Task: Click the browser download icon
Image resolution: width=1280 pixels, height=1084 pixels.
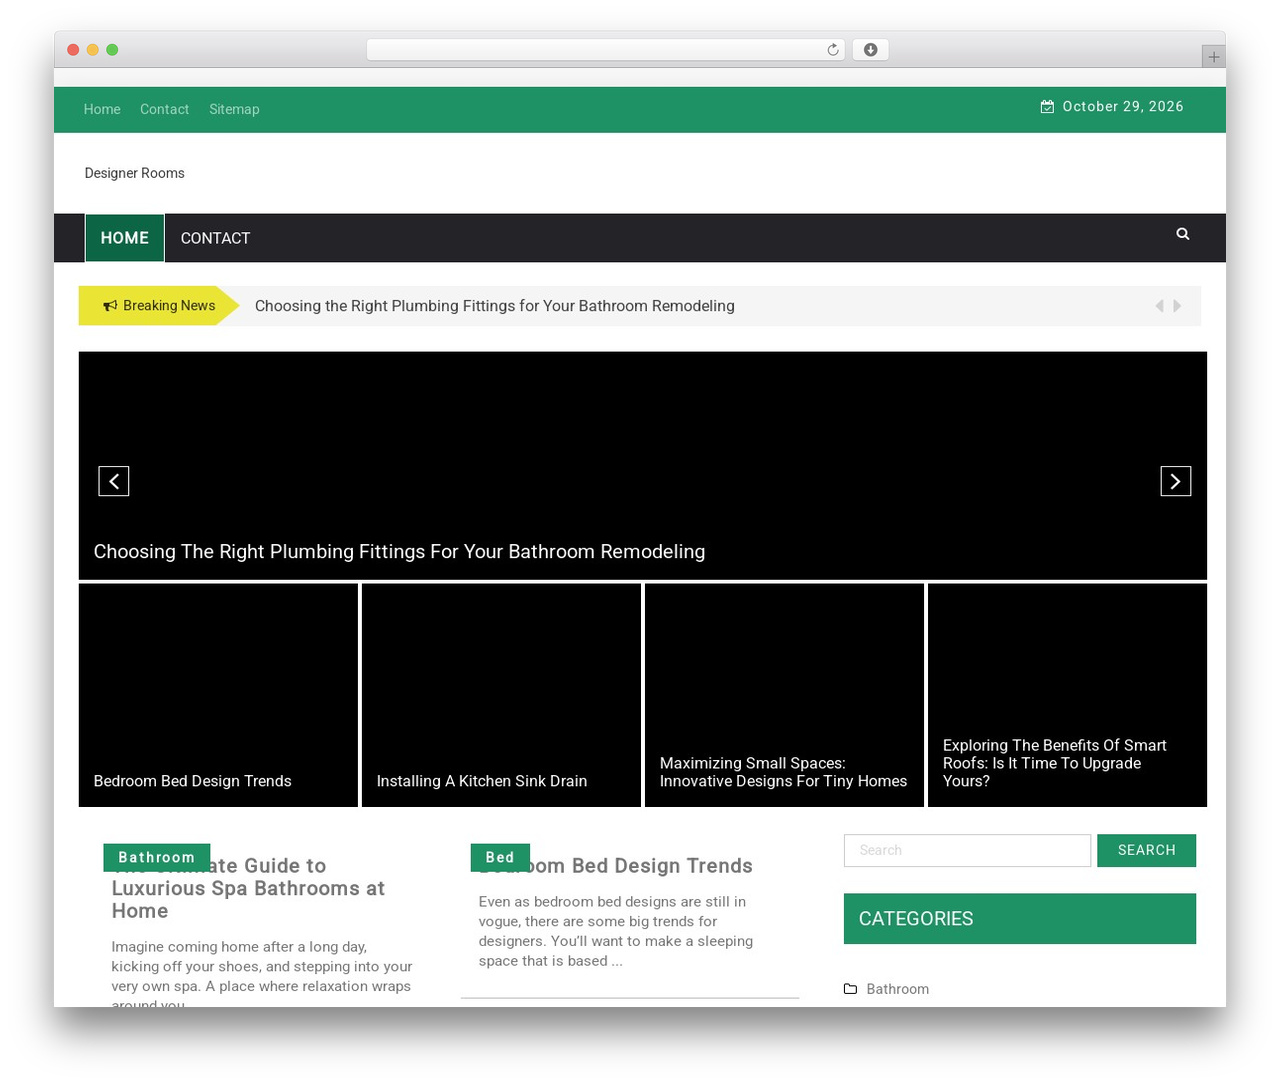Action: [x=870, y=50]
